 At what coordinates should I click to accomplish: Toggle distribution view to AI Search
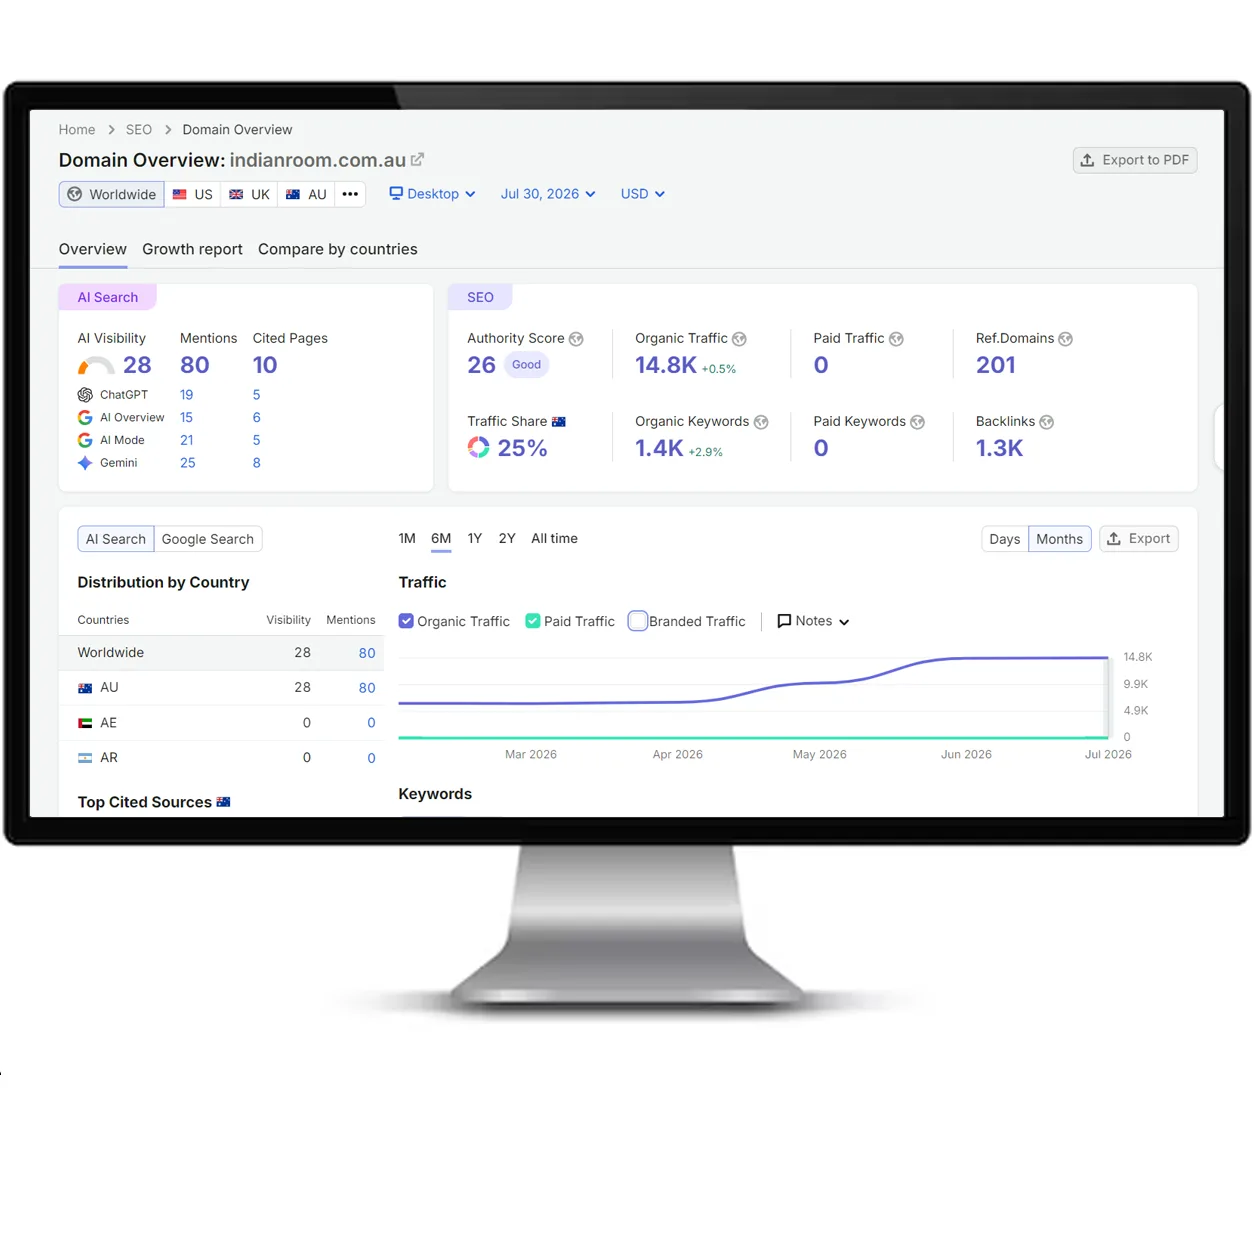click(x=116, y=539)
